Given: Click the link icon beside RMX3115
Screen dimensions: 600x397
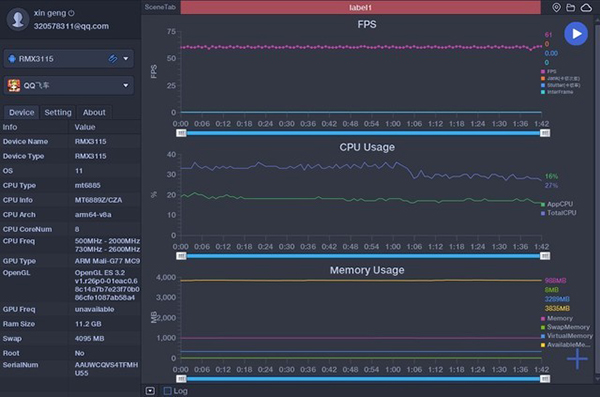Looking at the screenshot, I should point(113,59).
